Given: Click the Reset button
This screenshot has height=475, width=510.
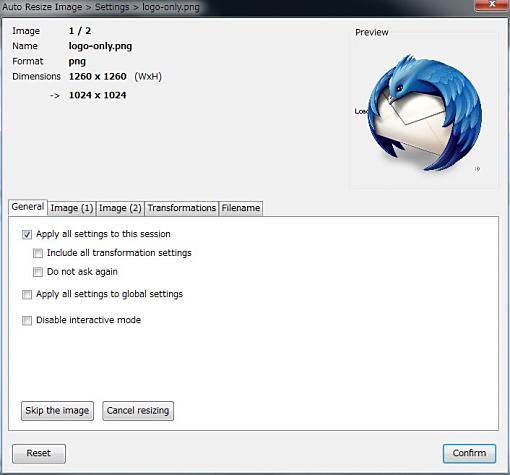Looking at the screenshot, I should (x=39, y=453).
